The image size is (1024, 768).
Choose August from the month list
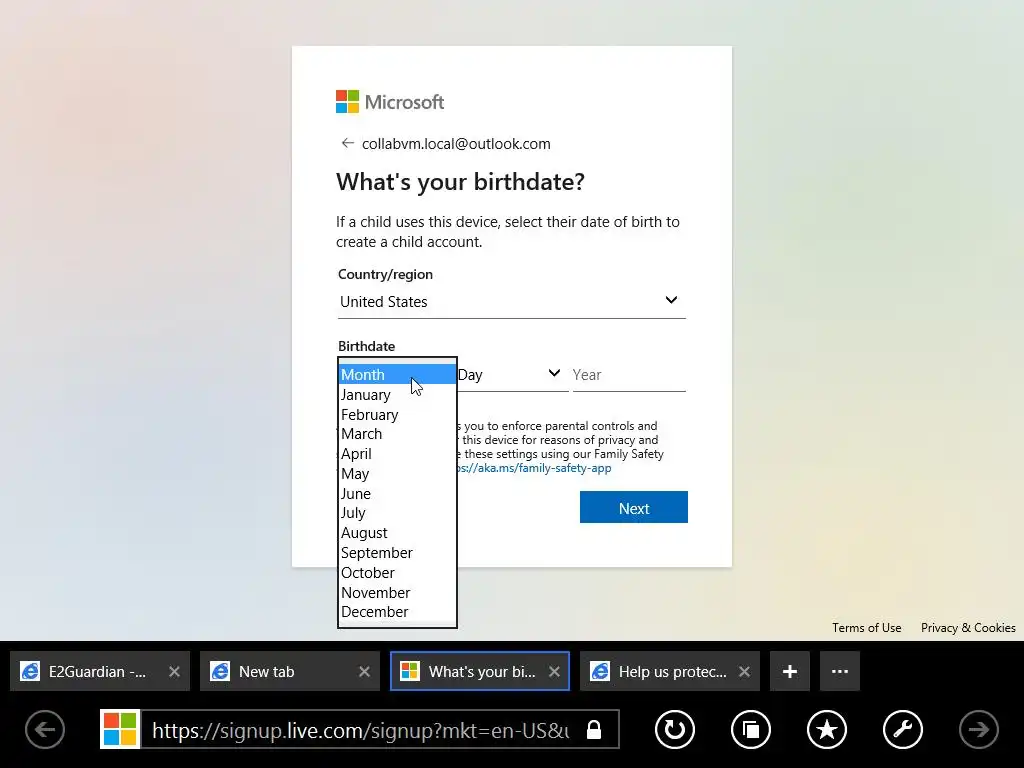coord(397,533)
